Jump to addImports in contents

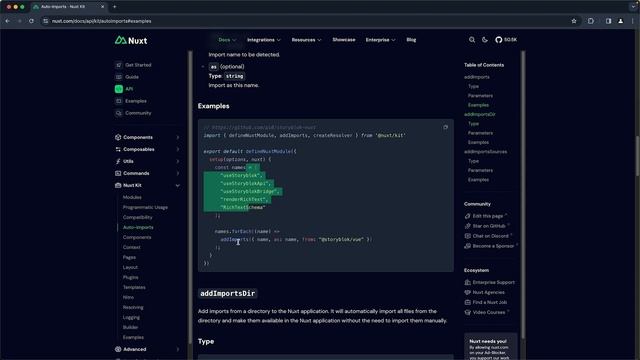click(x=477, y=77)
